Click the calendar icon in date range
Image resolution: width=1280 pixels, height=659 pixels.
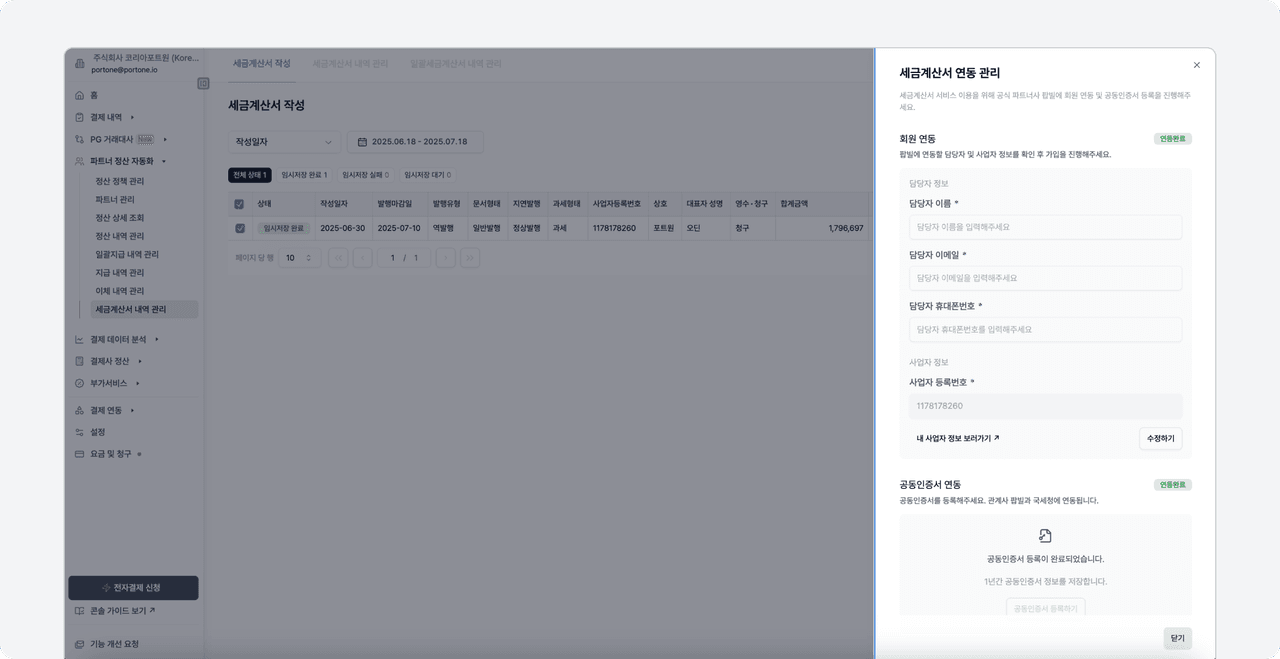coord(362,142)
